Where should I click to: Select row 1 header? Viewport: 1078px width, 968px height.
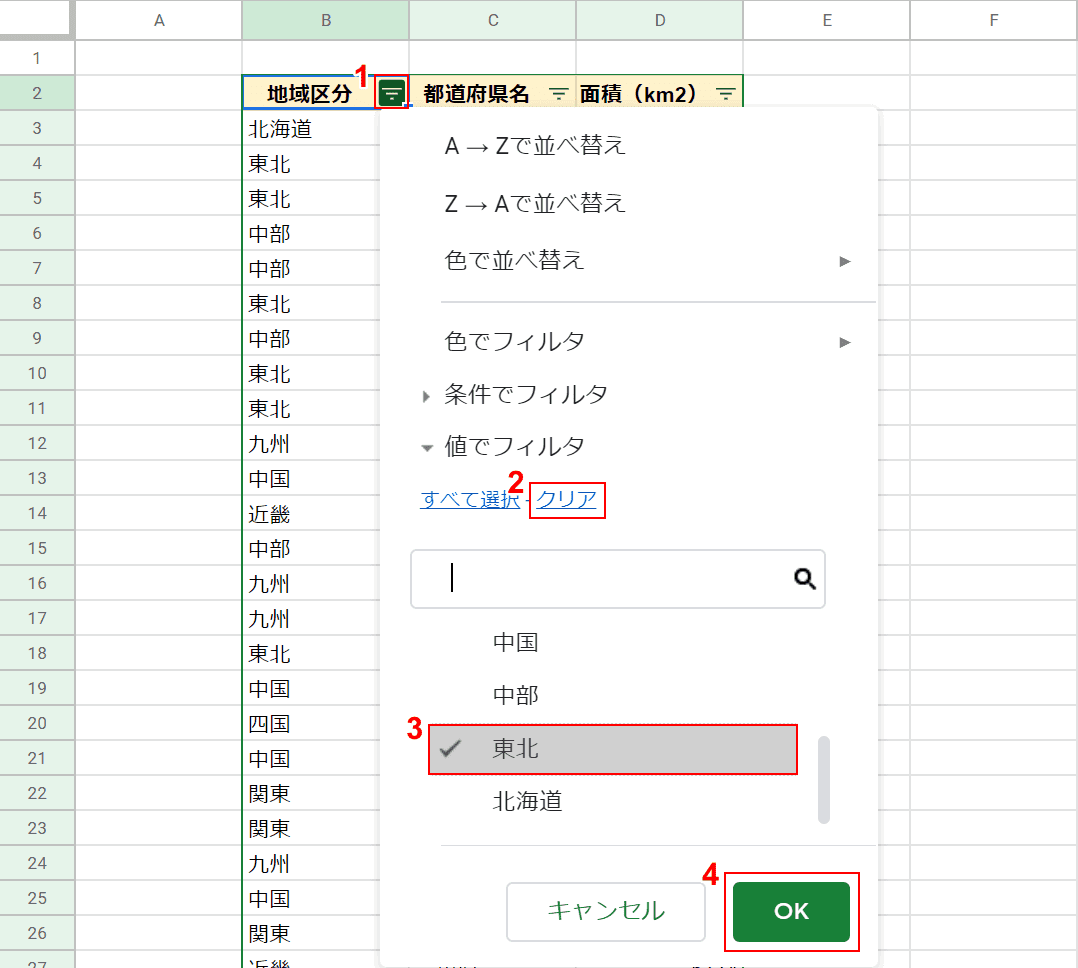(x=37, y=58)
